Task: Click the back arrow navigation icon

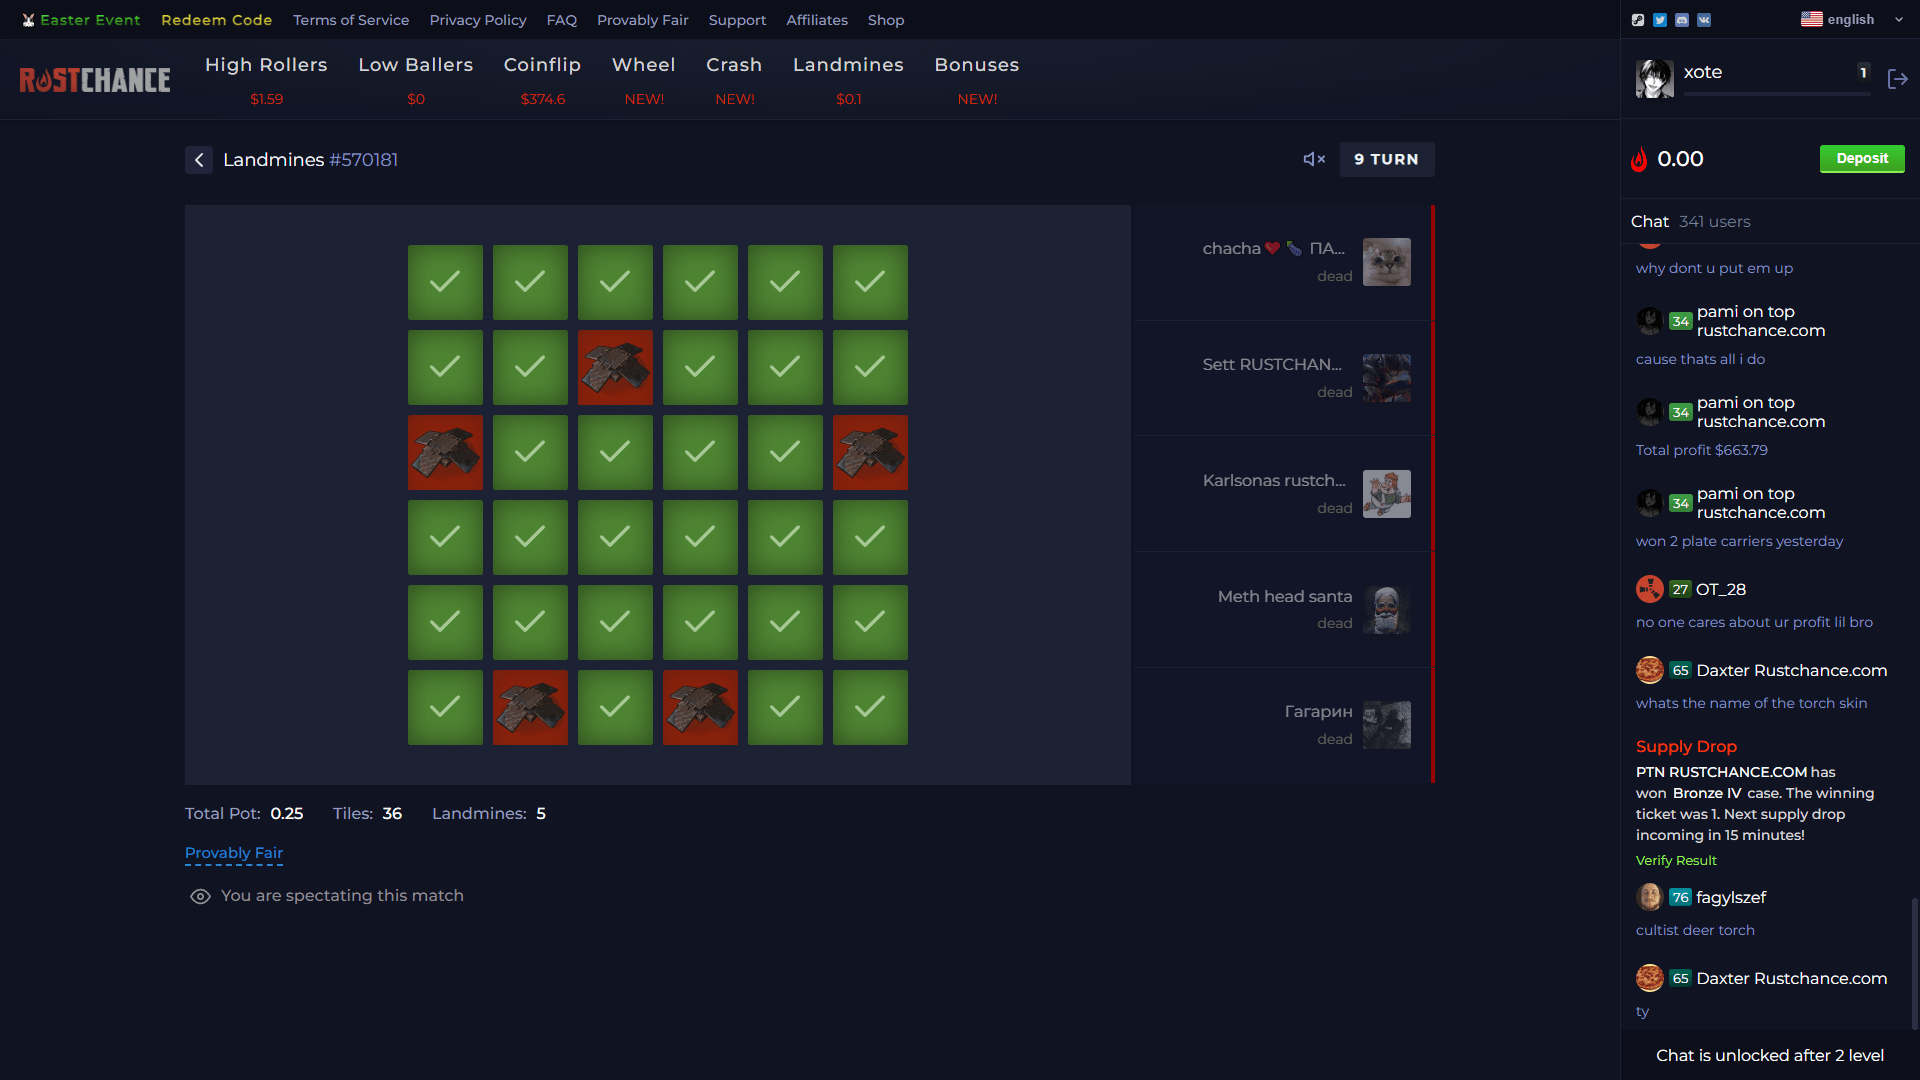Action: (198, 158)
